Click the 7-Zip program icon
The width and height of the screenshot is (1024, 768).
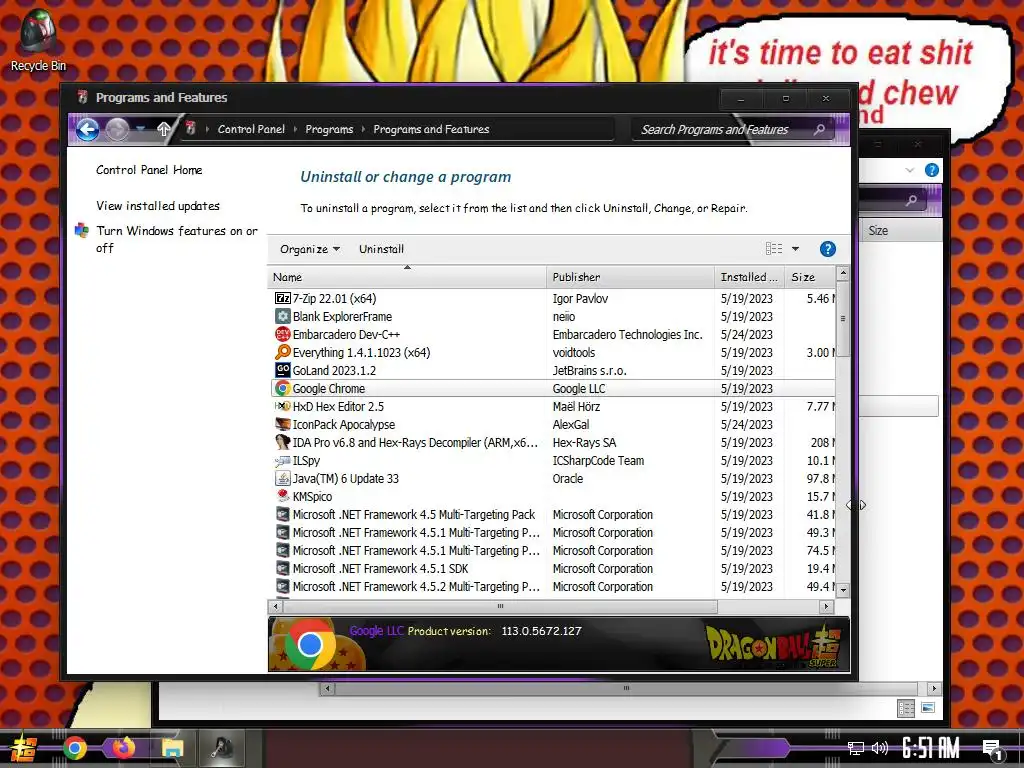tap(282, 298)
